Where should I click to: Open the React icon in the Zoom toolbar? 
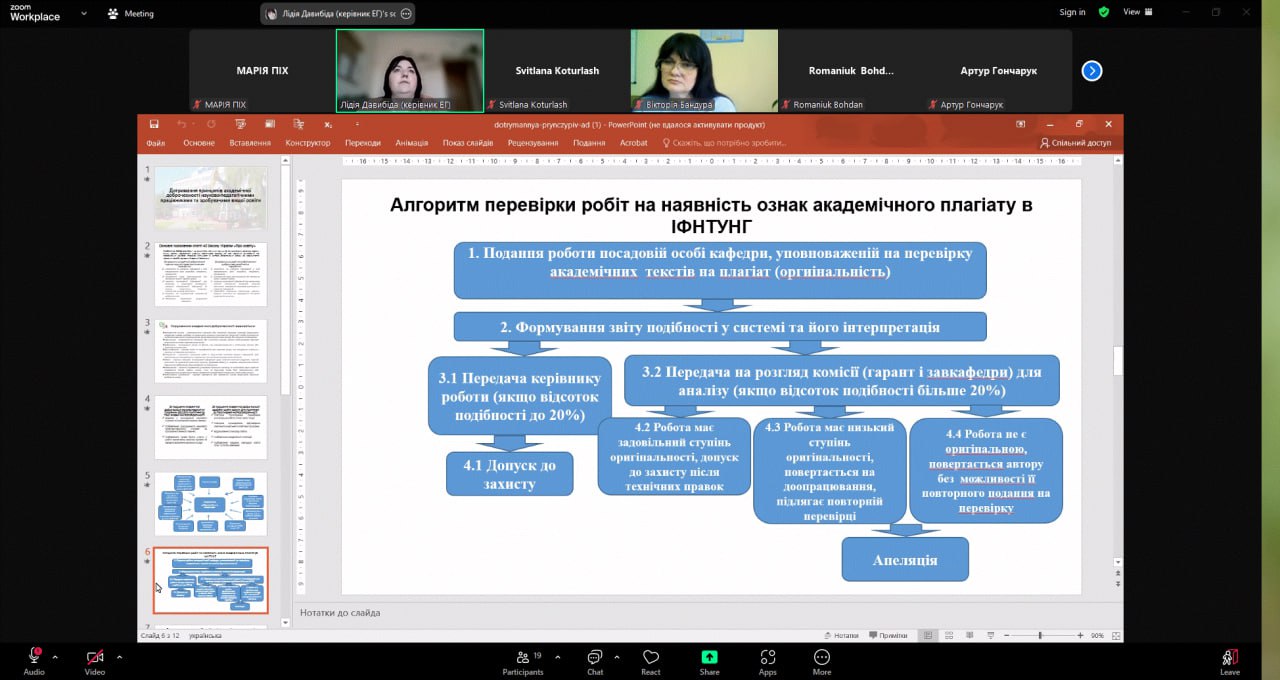pos(651,657)
